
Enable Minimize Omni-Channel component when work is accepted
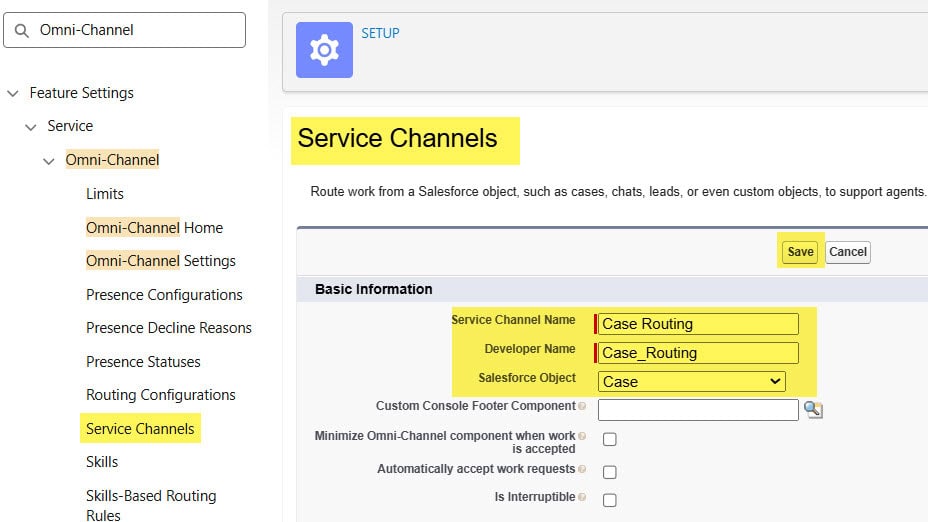pyautogui.click(x=610, y=439)
